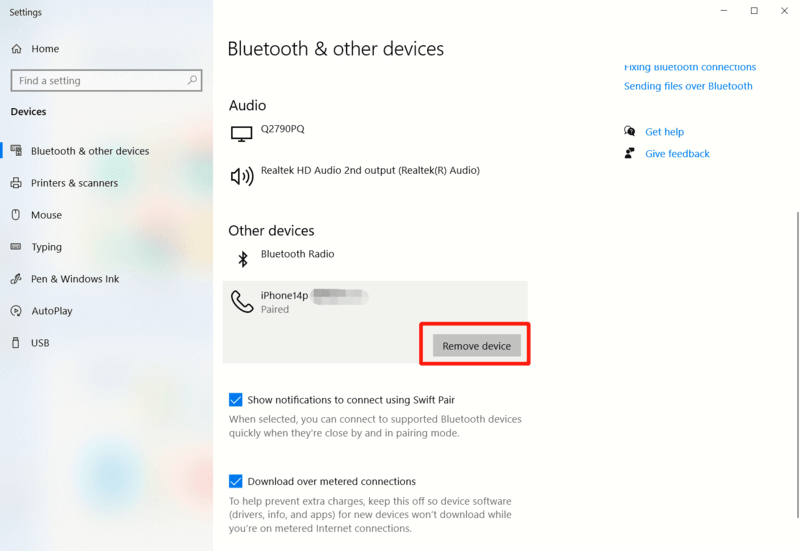The image size is (800, 551).
Task: Open the Mouse settings page
Action: coord(46,215)
